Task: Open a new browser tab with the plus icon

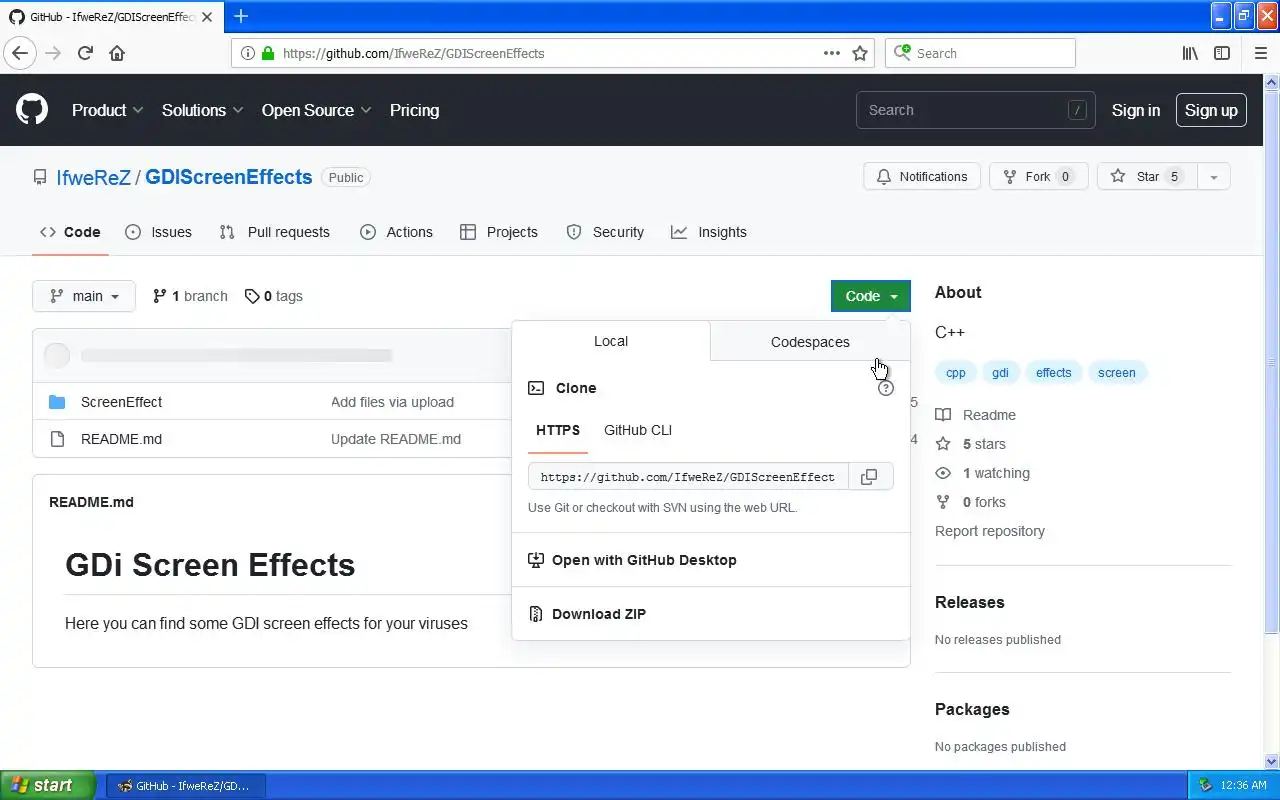Action: [x=241, y=16]
